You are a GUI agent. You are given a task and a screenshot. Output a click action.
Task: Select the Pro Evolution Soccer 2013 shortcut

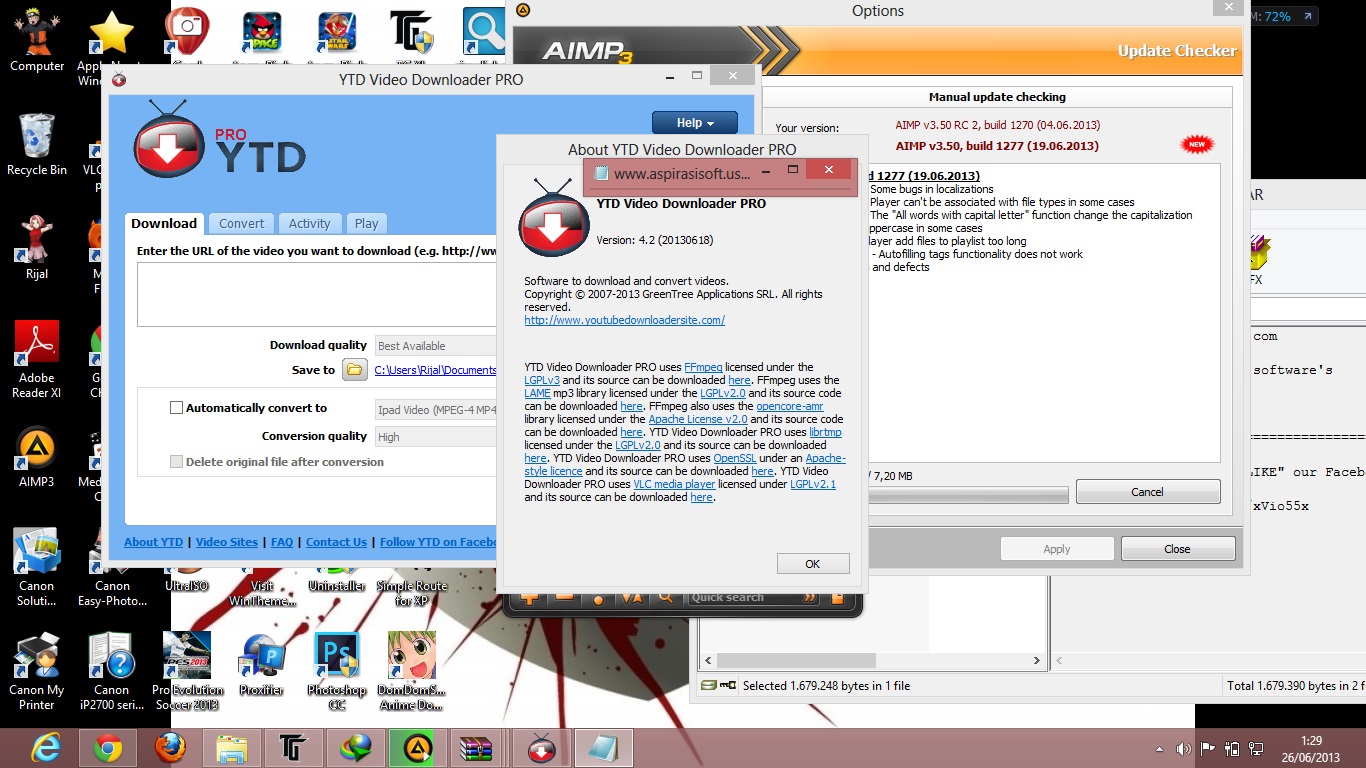pos(187,672)
